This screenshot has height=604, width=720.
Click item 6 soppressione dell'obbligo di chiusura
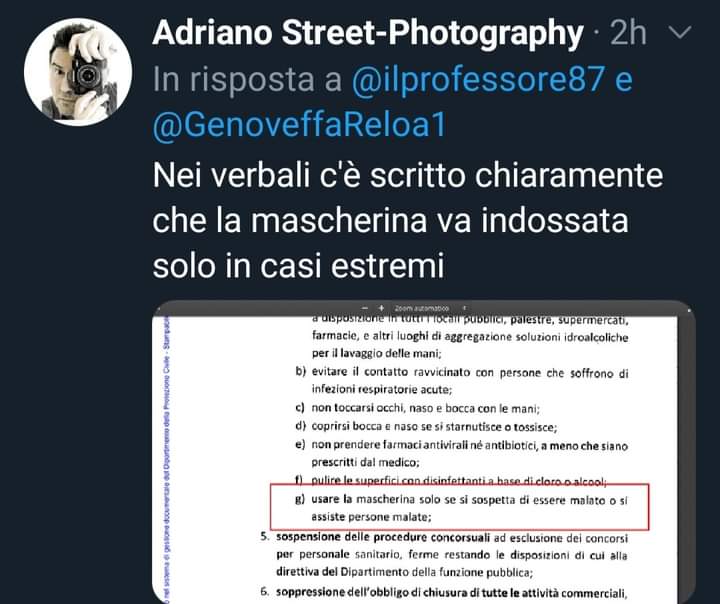444,592
